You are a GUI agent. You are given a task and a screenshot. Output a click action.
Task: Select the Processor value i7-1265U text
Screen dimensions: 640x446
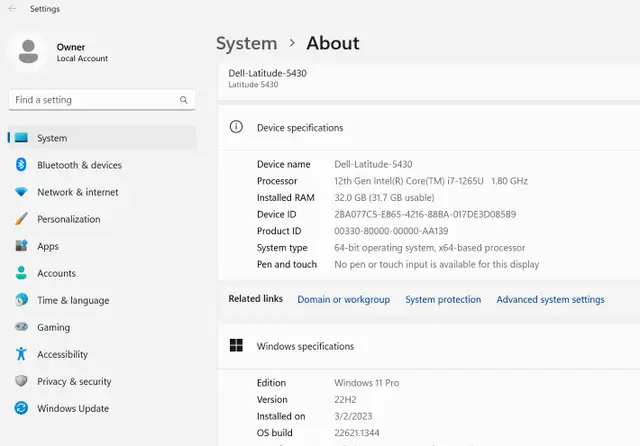click(x=431, y=181)
